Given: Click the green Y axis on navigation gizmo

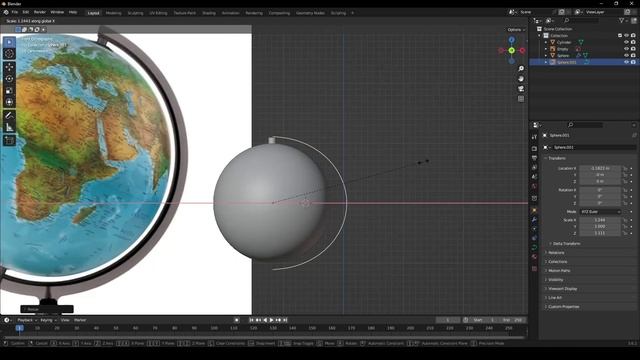Looking at the screenshot, I should click(511, 50).
